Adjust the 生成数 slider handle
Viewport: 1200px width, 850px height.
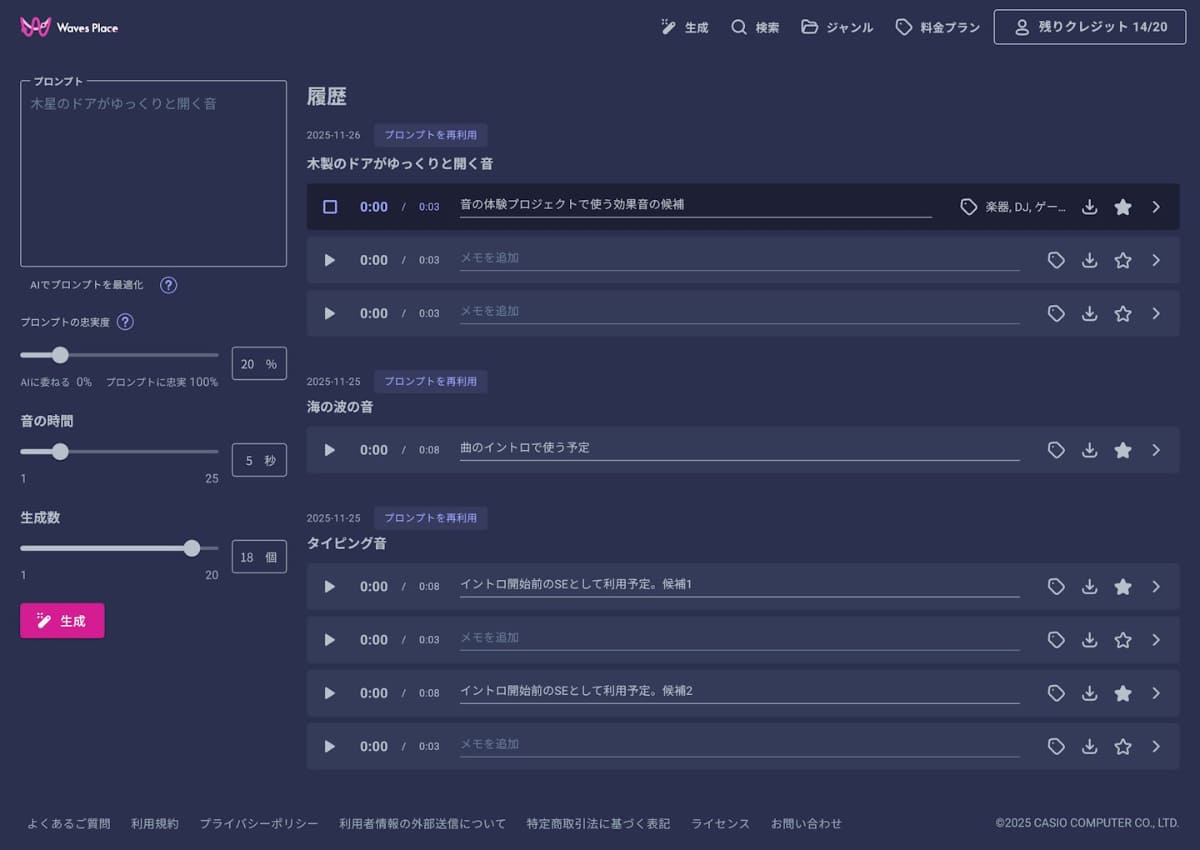[x=191, y=548]
